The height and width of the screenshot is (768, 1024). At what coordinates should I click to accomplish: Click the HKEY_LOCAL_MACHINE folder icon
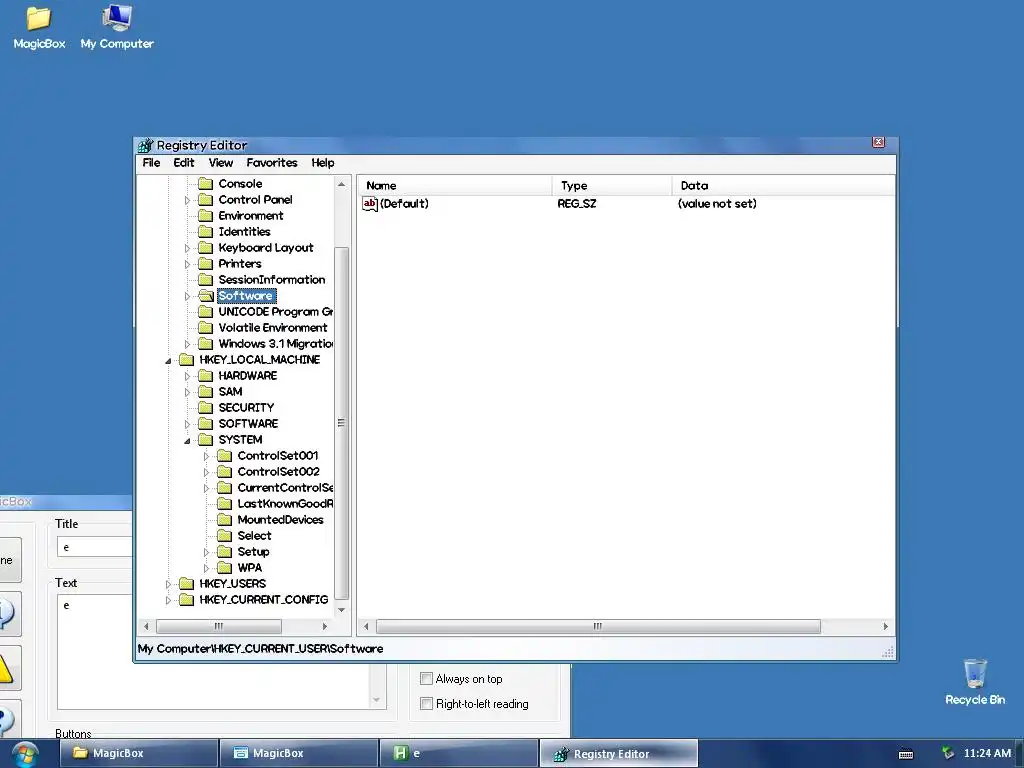[x=187, y=360]
